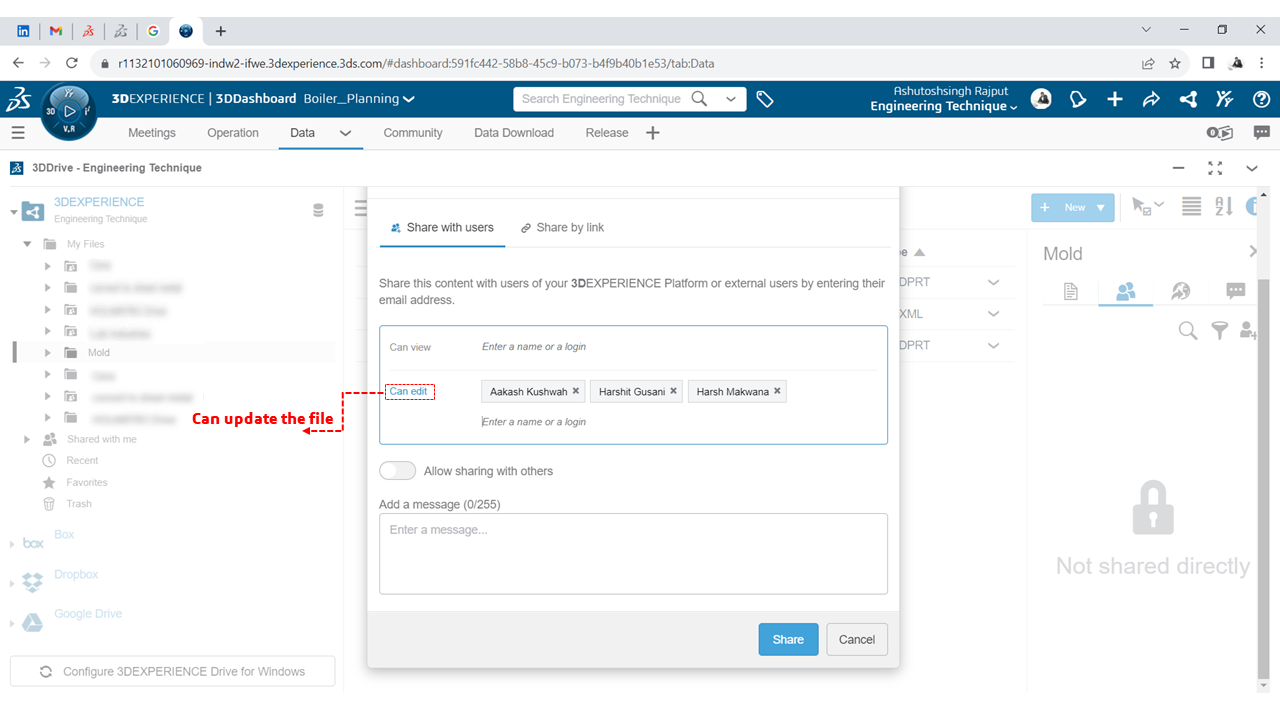Switch to the Meetings tab
Screen dimensions: 1280x720
pyautogui.click(x=152, y=133)
